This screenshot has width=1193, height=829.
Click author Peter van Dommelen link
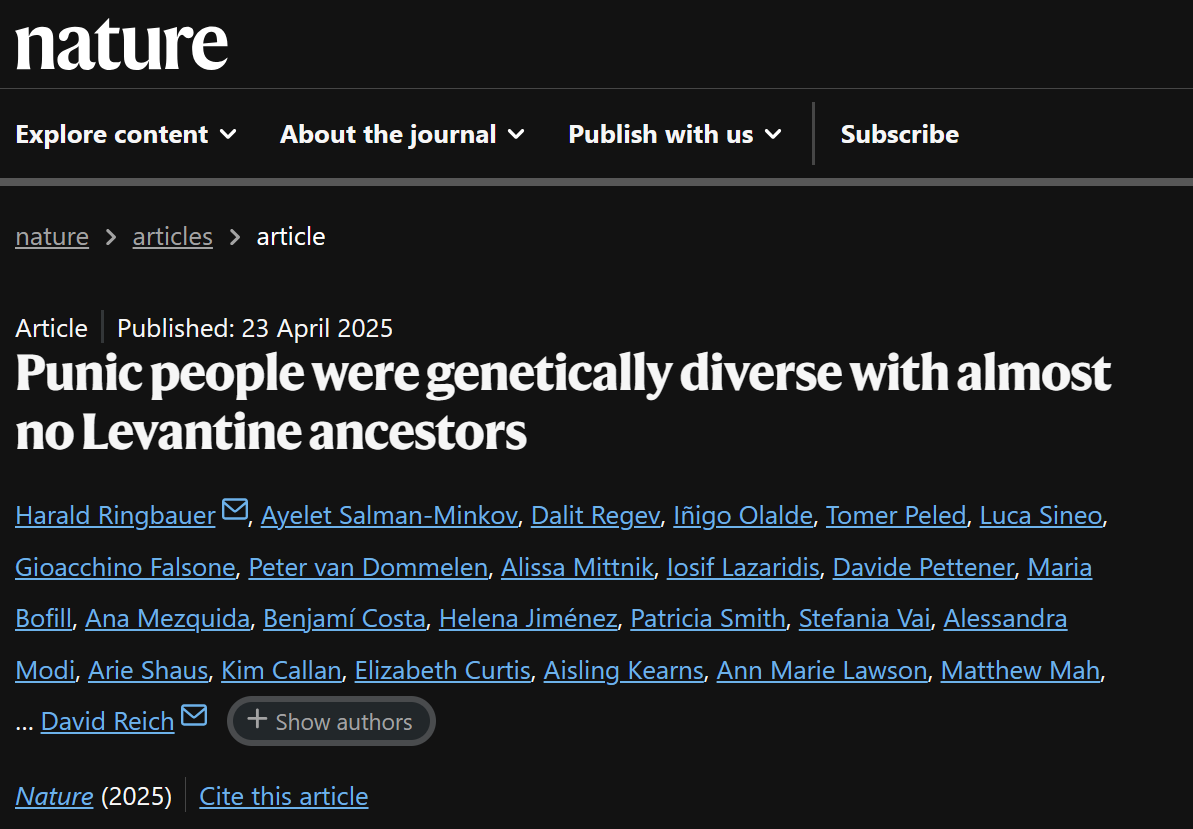click(x=368, y=567)
